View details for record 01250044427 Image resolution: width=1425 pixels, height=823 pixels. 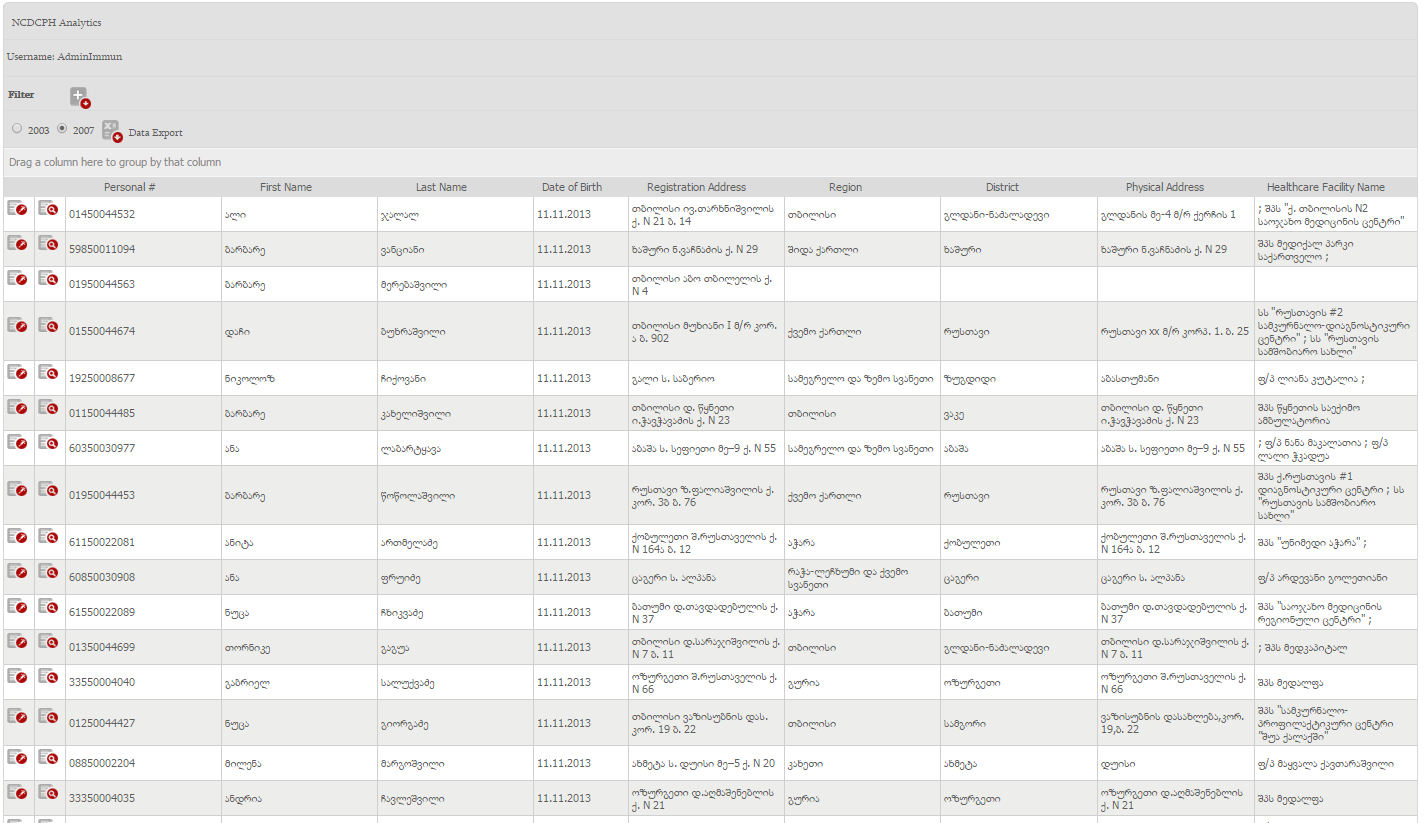(48, 717)
